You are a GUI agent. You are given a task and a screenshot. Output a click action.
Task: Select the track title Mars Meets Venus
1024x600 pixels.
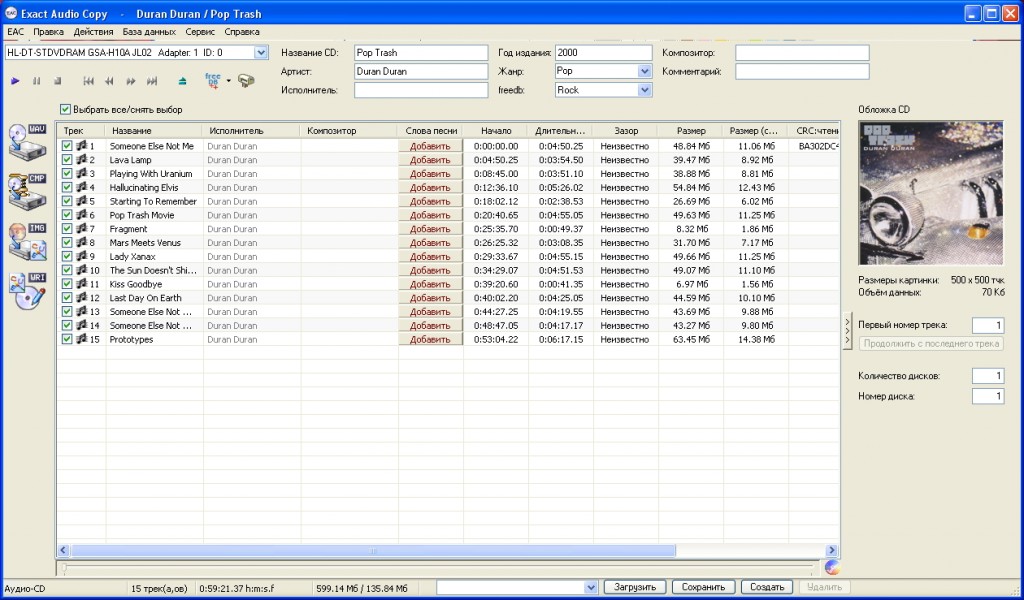point(145,243)
